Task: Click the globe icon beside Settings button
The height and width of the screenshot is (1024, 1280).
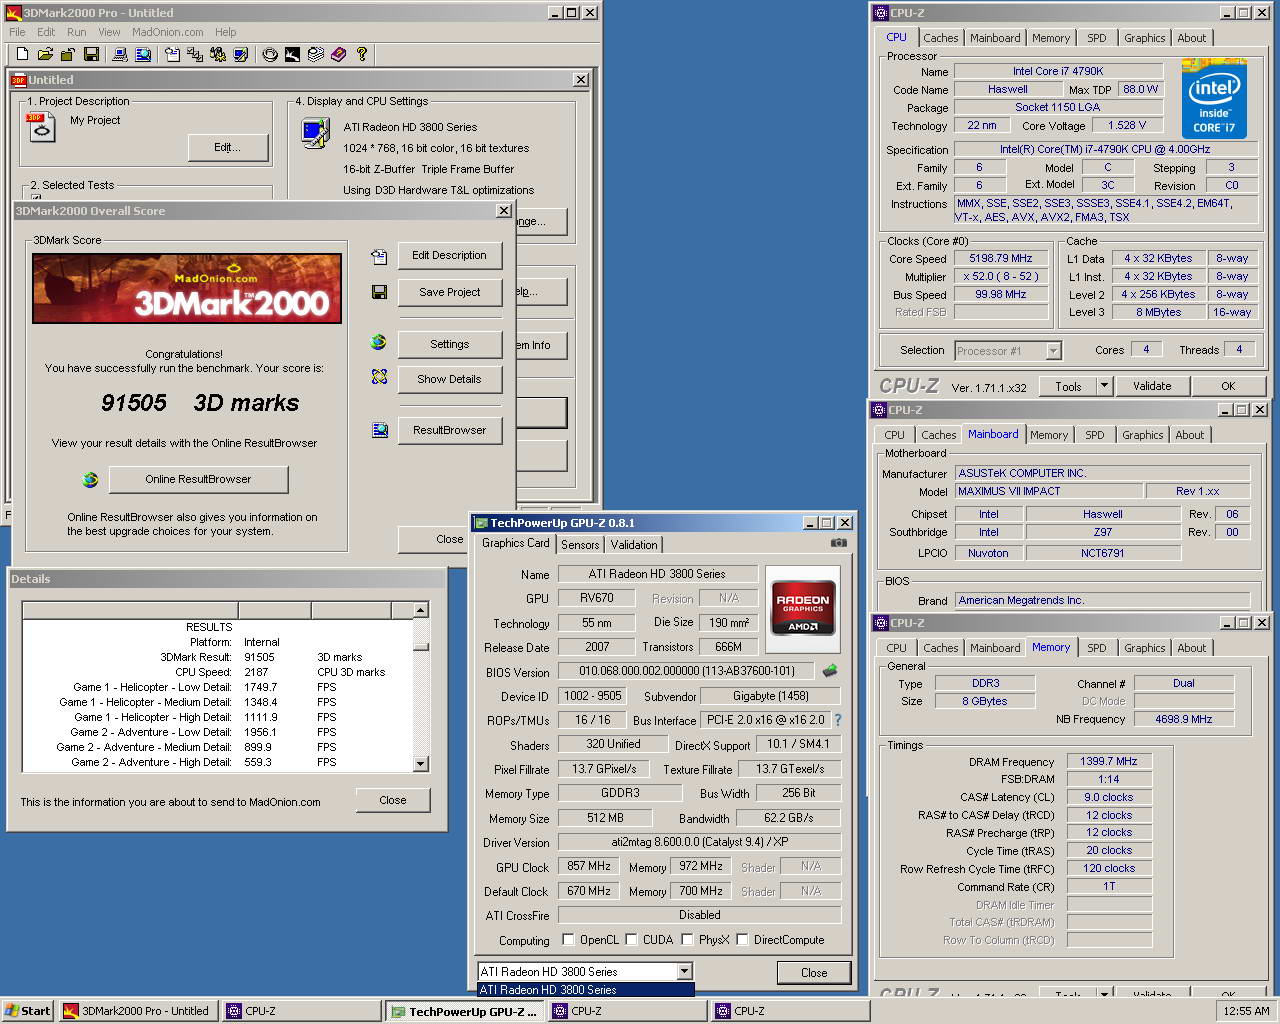Action: 378,342
